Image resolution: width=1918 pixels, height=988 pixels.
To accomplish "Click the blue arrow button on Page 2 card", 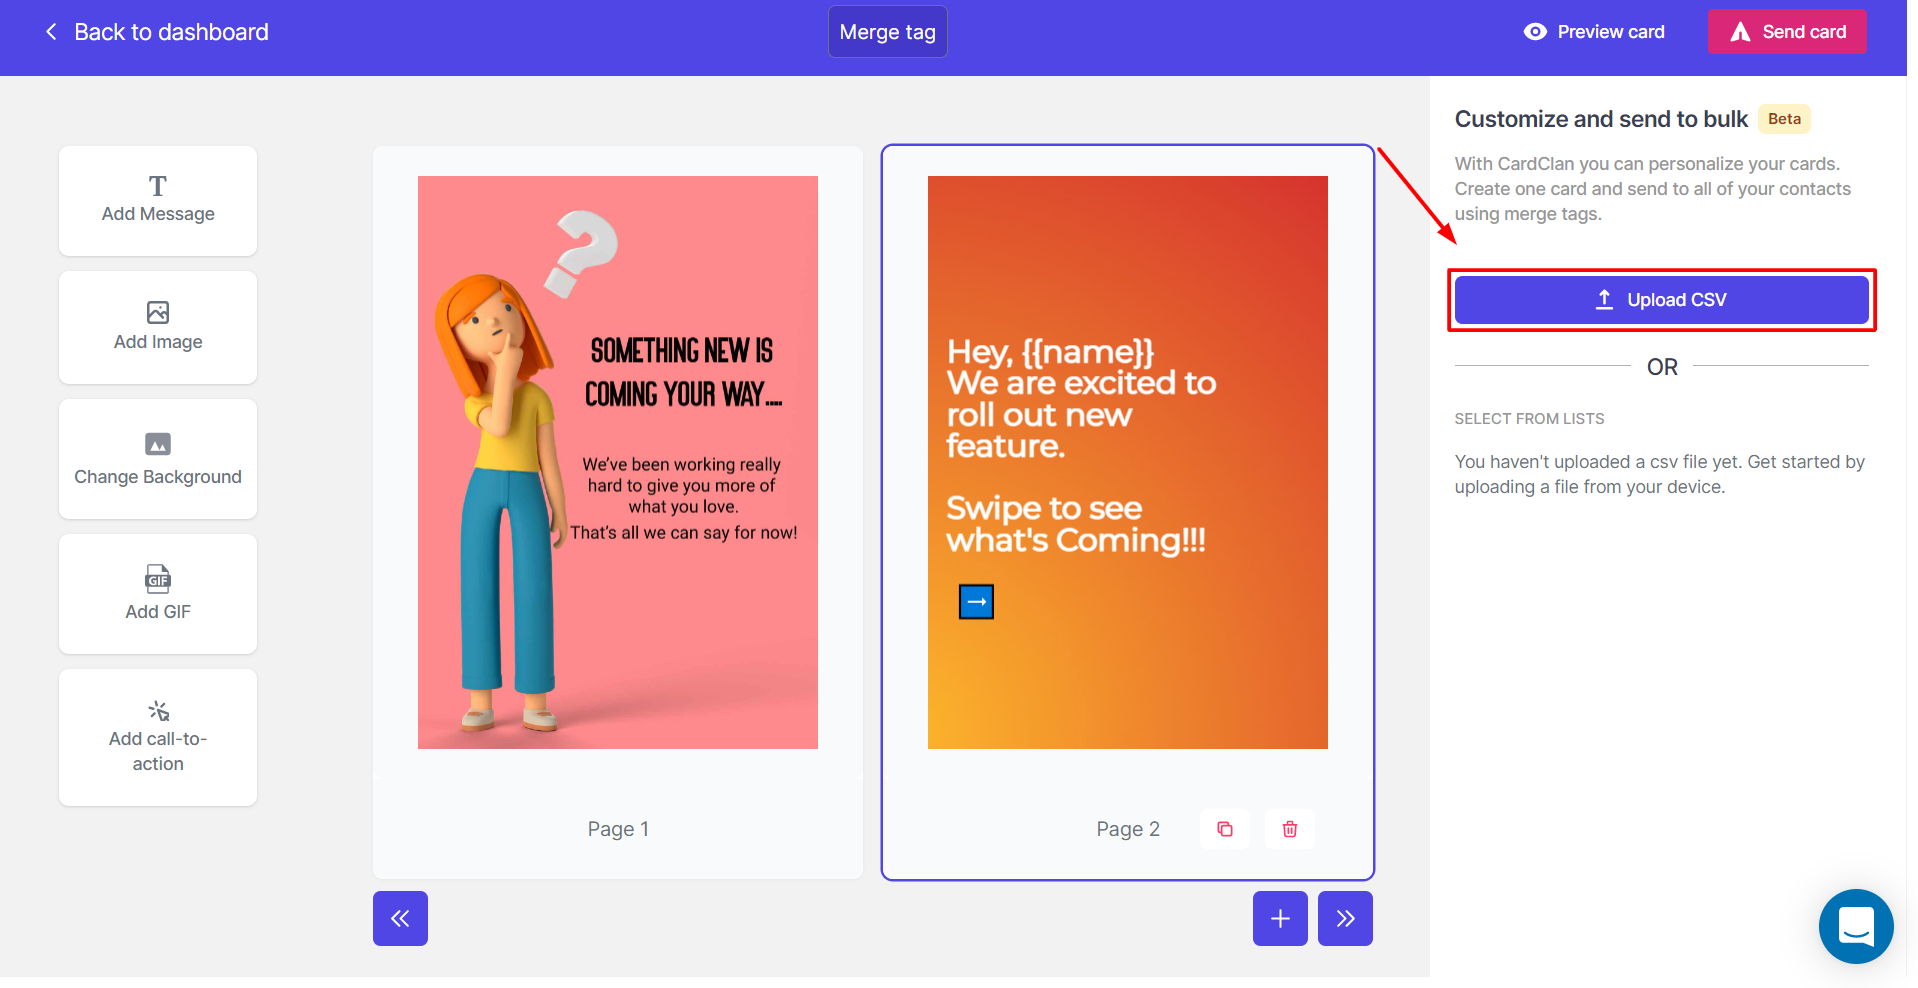I will (x=976, y=602).
